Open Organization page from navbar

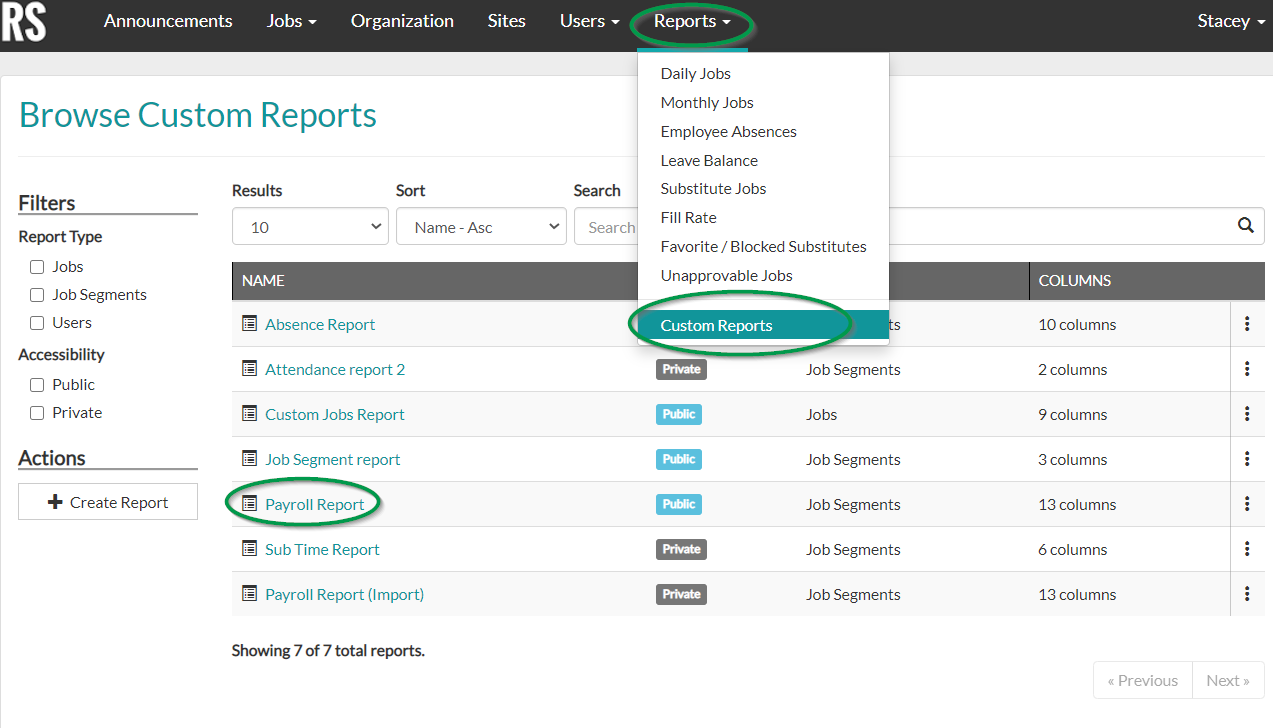click(402, 21)
